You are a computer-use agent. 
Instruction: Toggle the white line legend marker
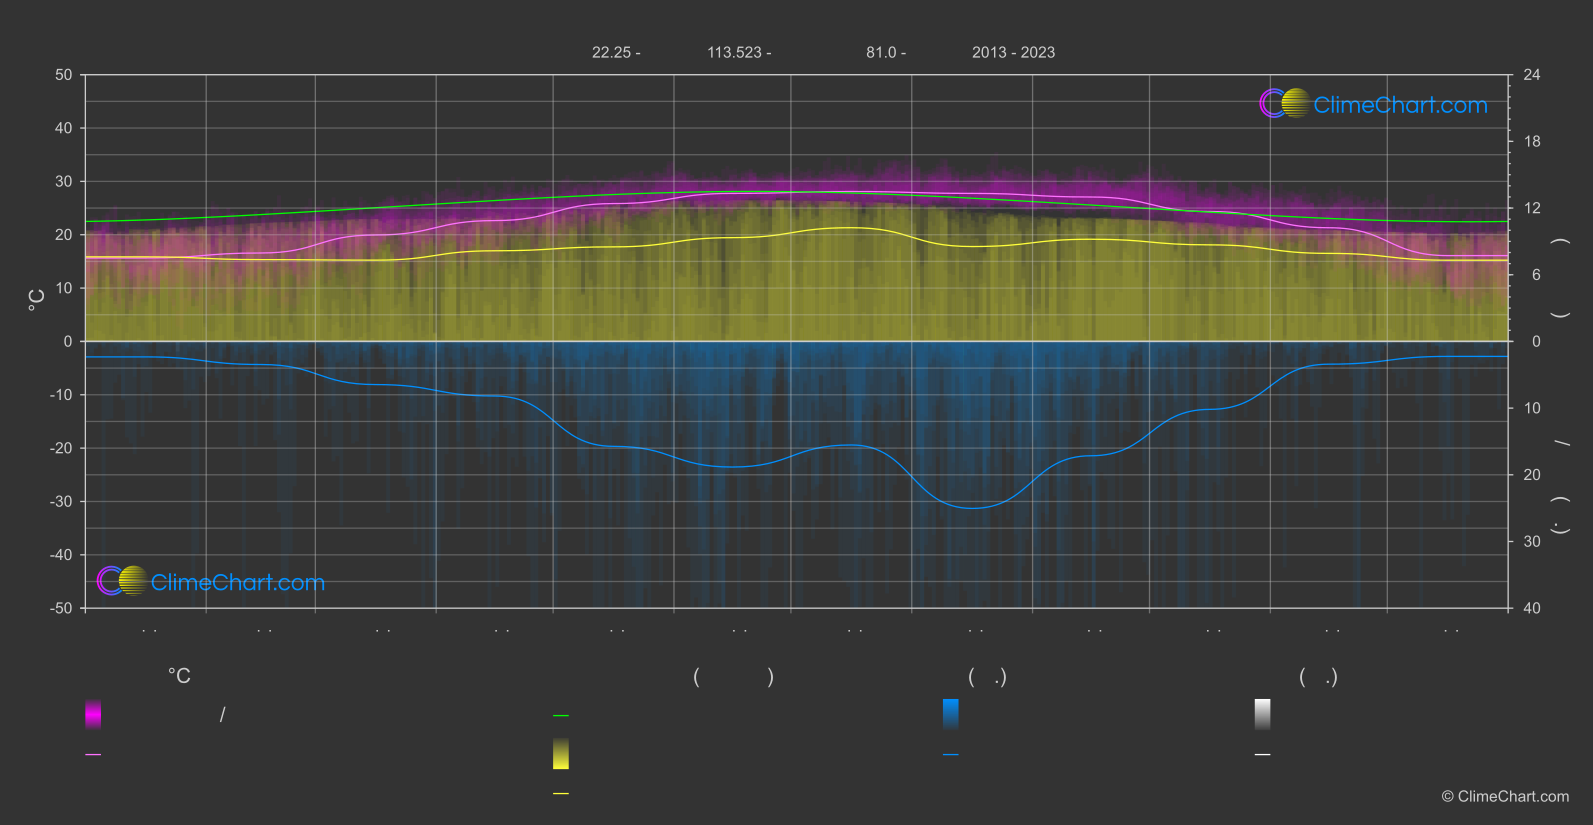pos(1262,755)
